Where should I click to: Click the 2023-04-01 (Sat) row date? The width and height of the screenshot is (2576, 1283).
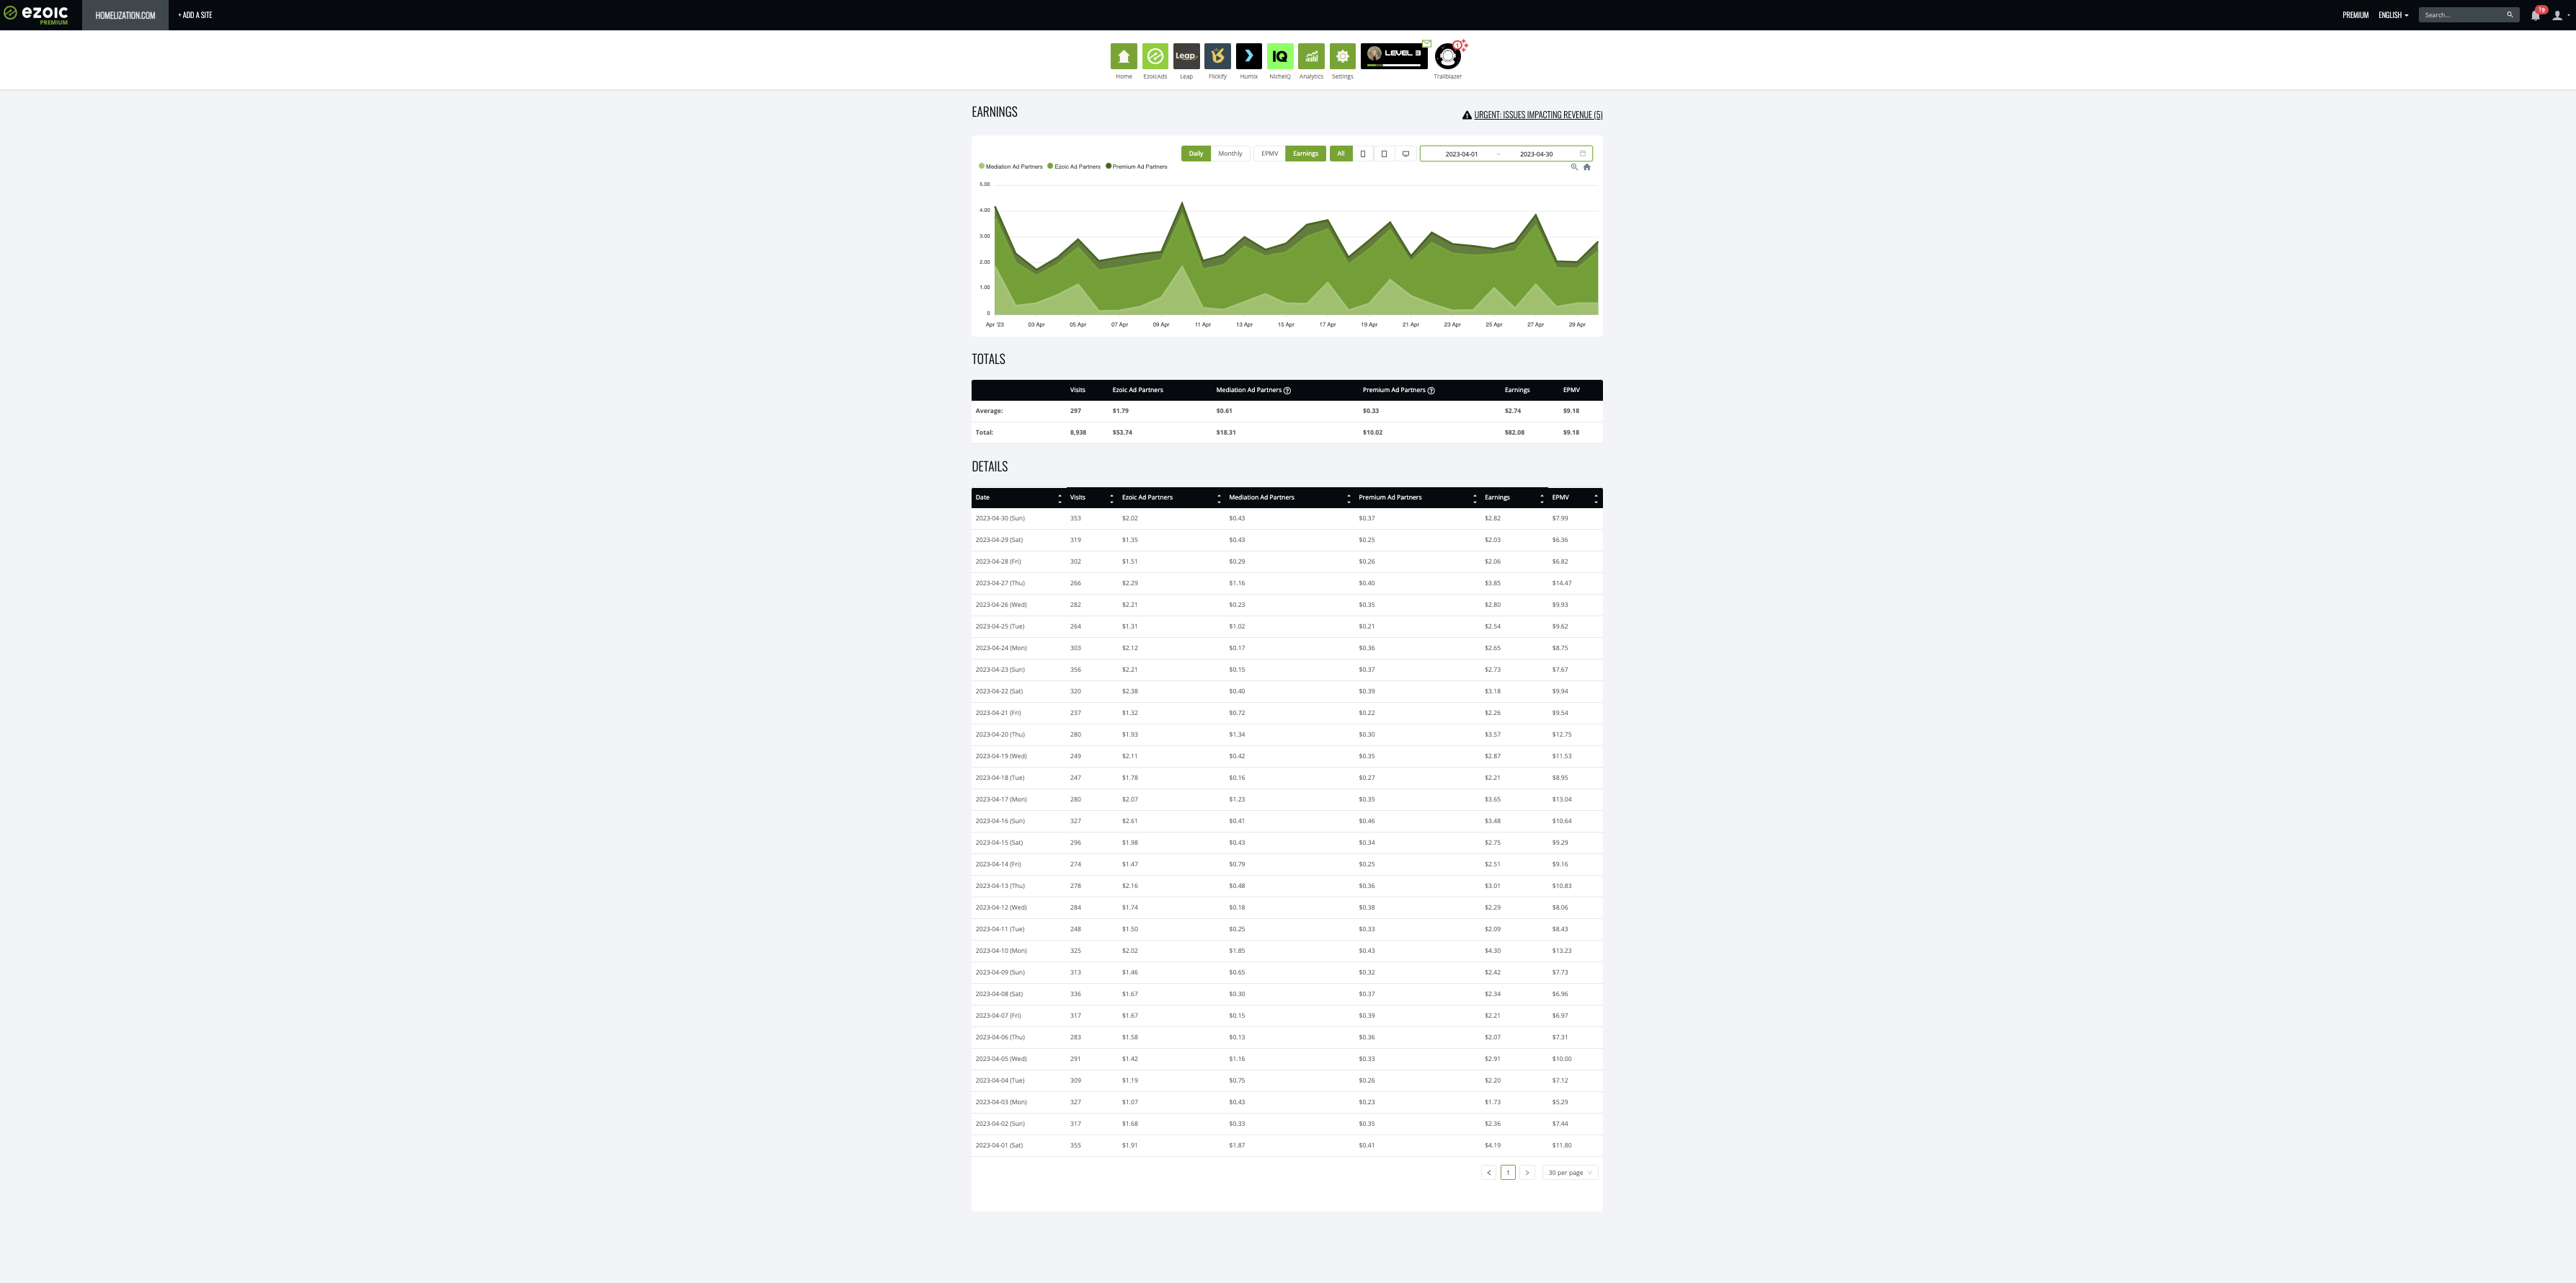click(x=999, y=1145)
